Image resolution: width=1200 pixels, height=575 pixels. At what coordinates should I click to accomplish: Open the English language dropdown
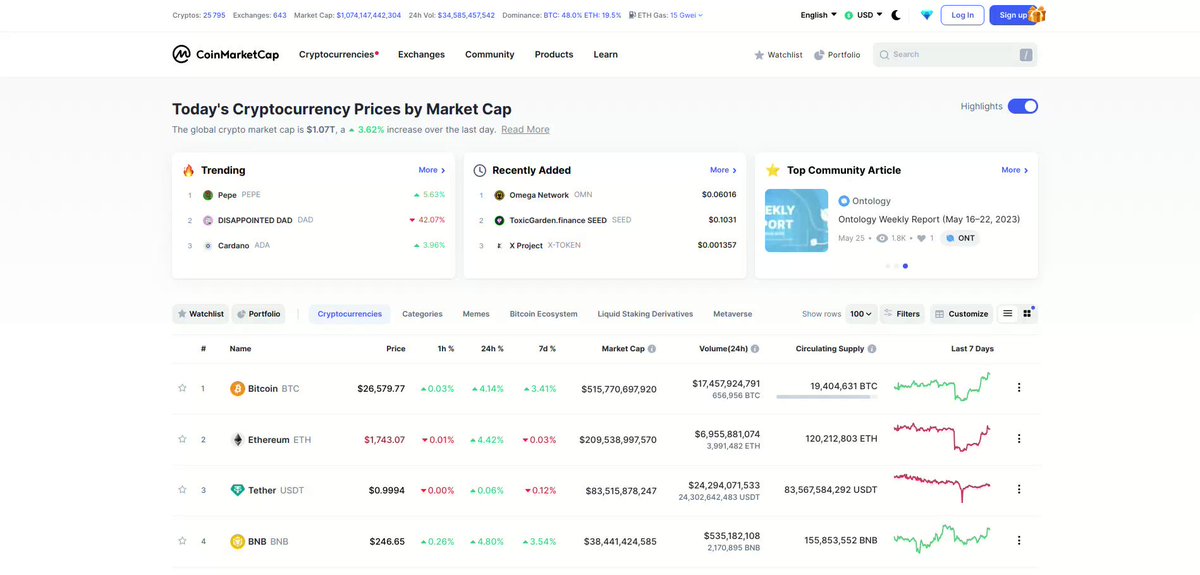[x=820, y=15]
